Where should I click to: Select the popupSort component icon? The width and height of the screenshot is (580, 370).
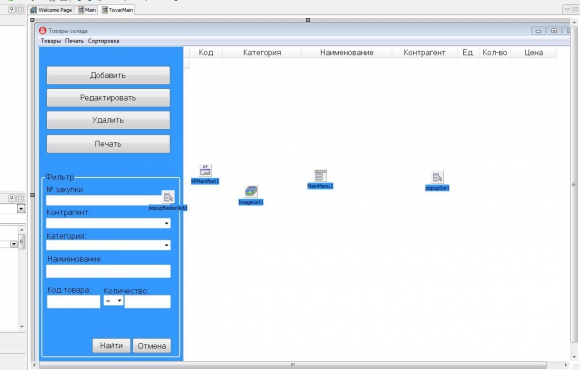tap(437, 177)
